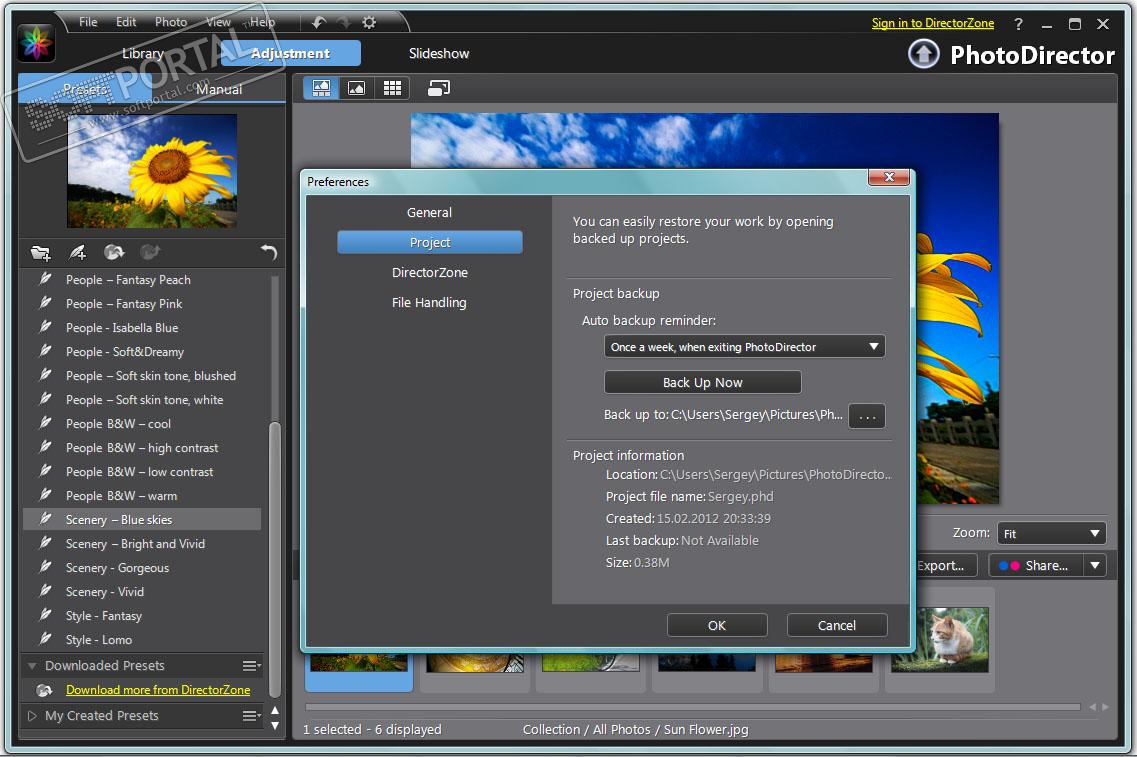Image resolution: width=1137 pixels, height=757 pixels.
Task: Open the View menu
Action: pos(218,22)
